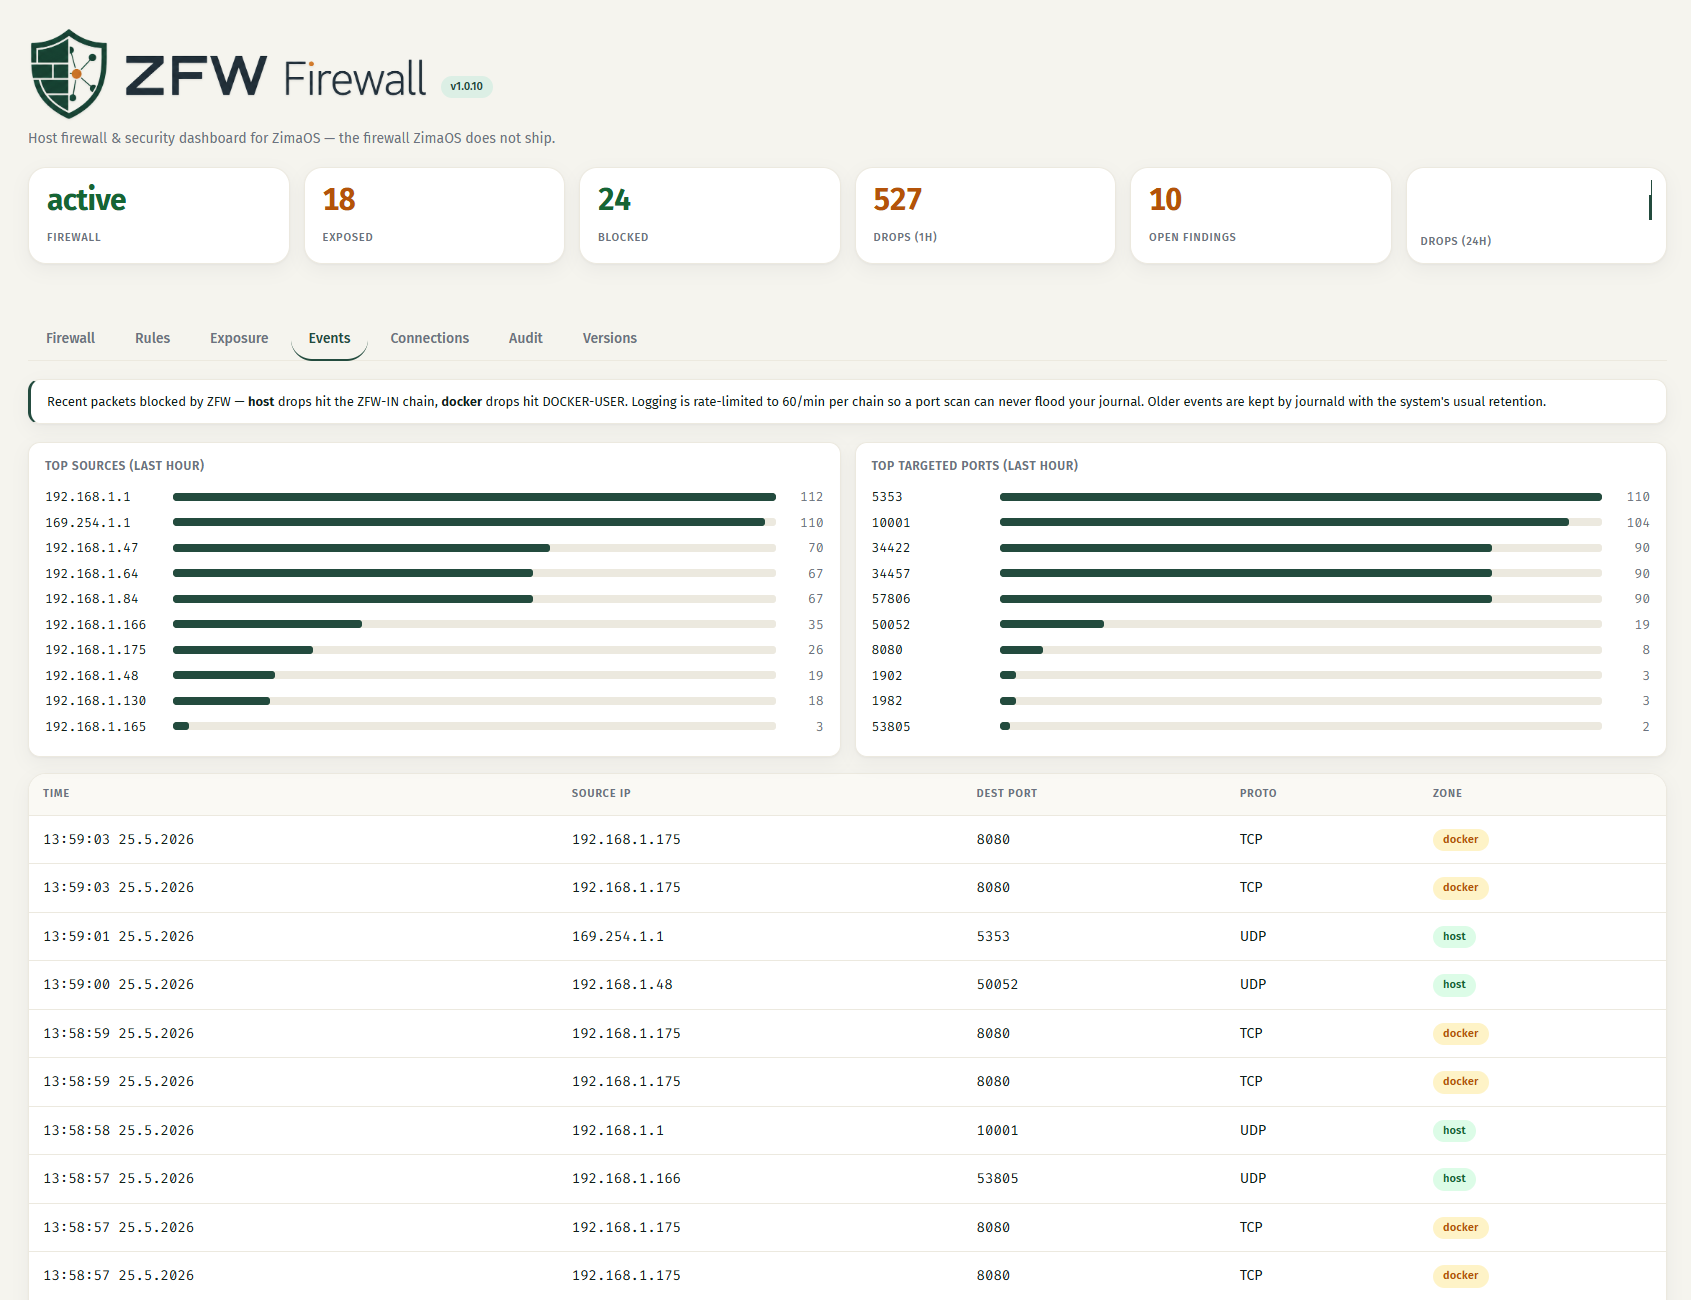Click the SOURCE IP column header
Screen dimensions: 1691x1300
click(x=601, y=793)
